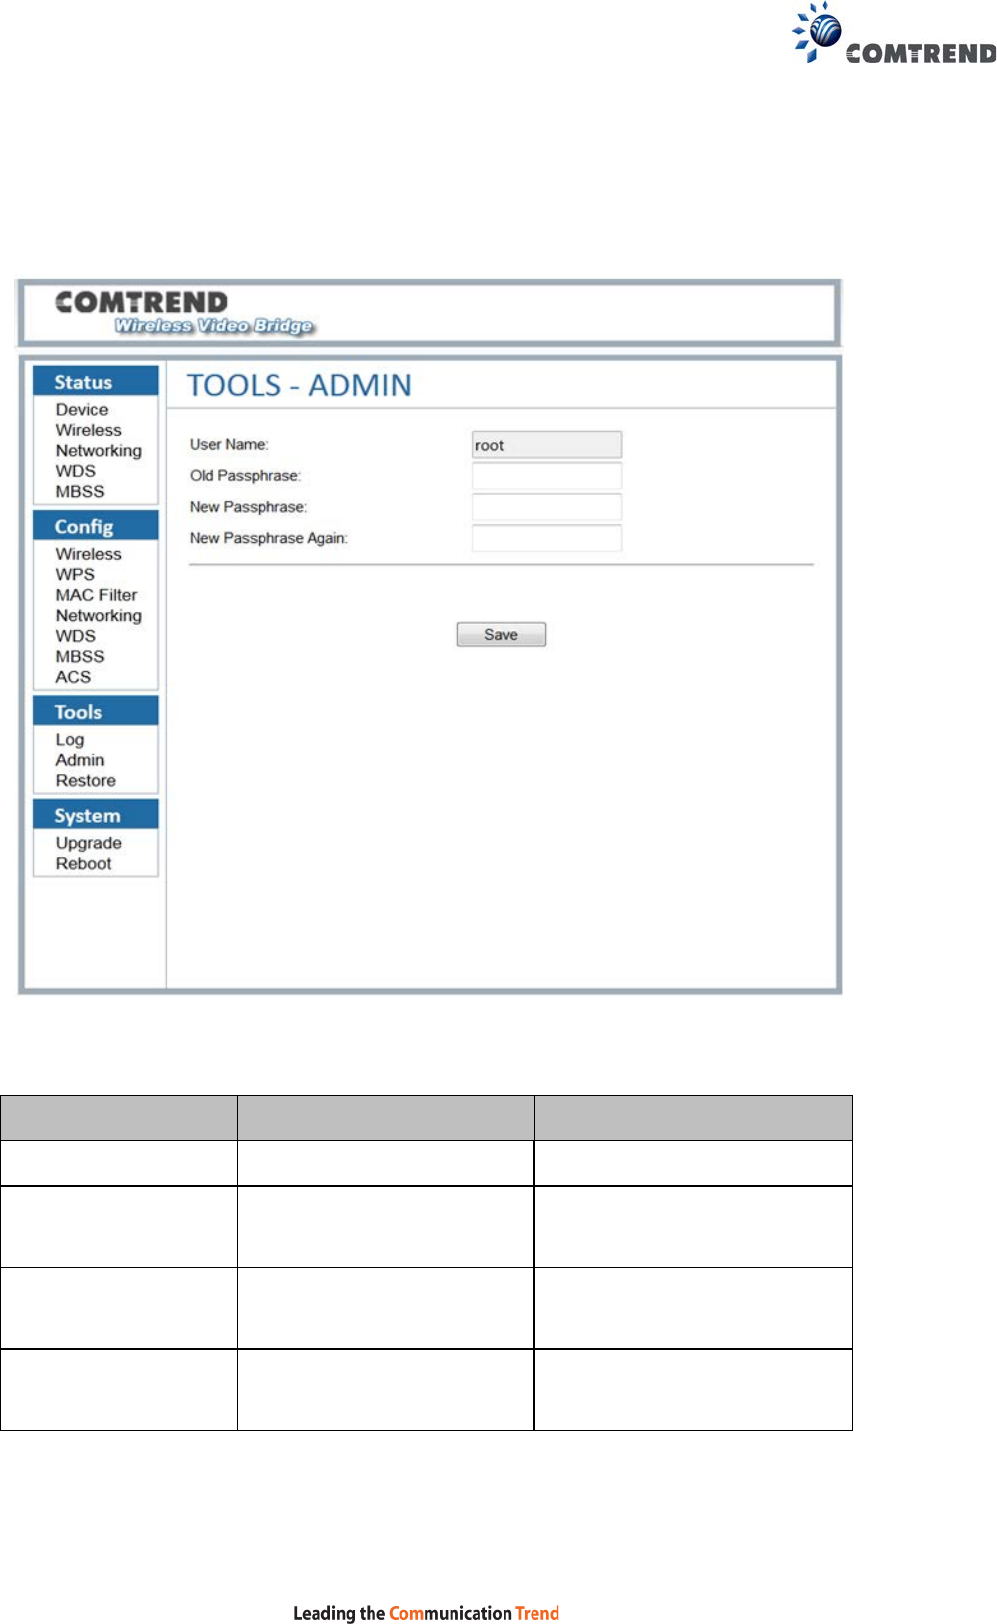This screenshot has width=997, height=1624.
Task: Open MBSS under the Status section
Action: (80, 492)
